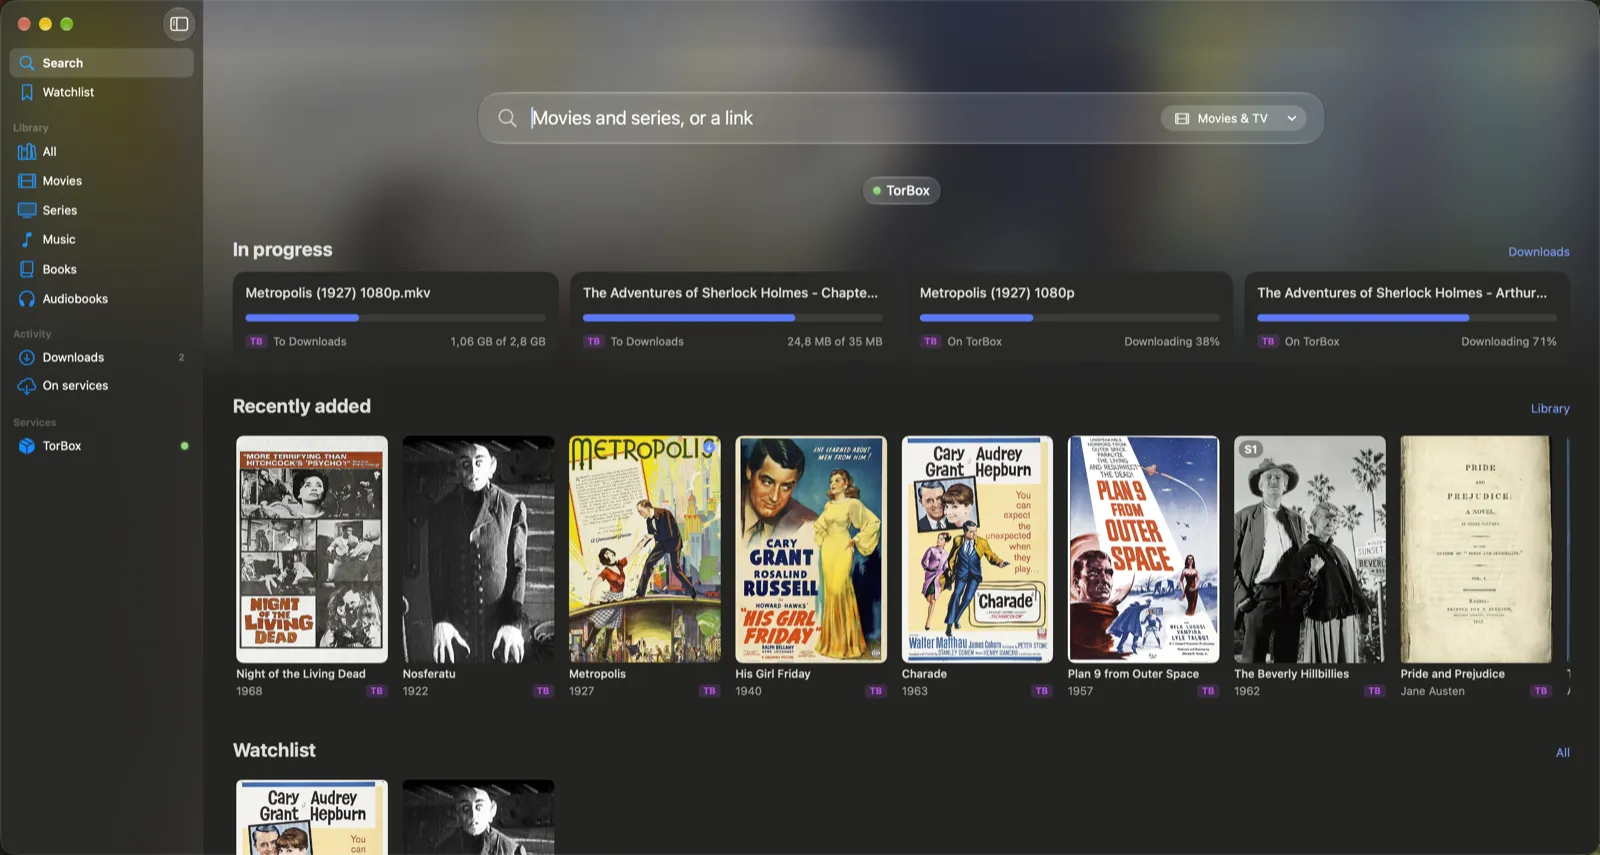Viewport: 1600px width, 855px height.
Task: Open the Sherlock Holmes - Chapte... download card
Action: [733, 316]
